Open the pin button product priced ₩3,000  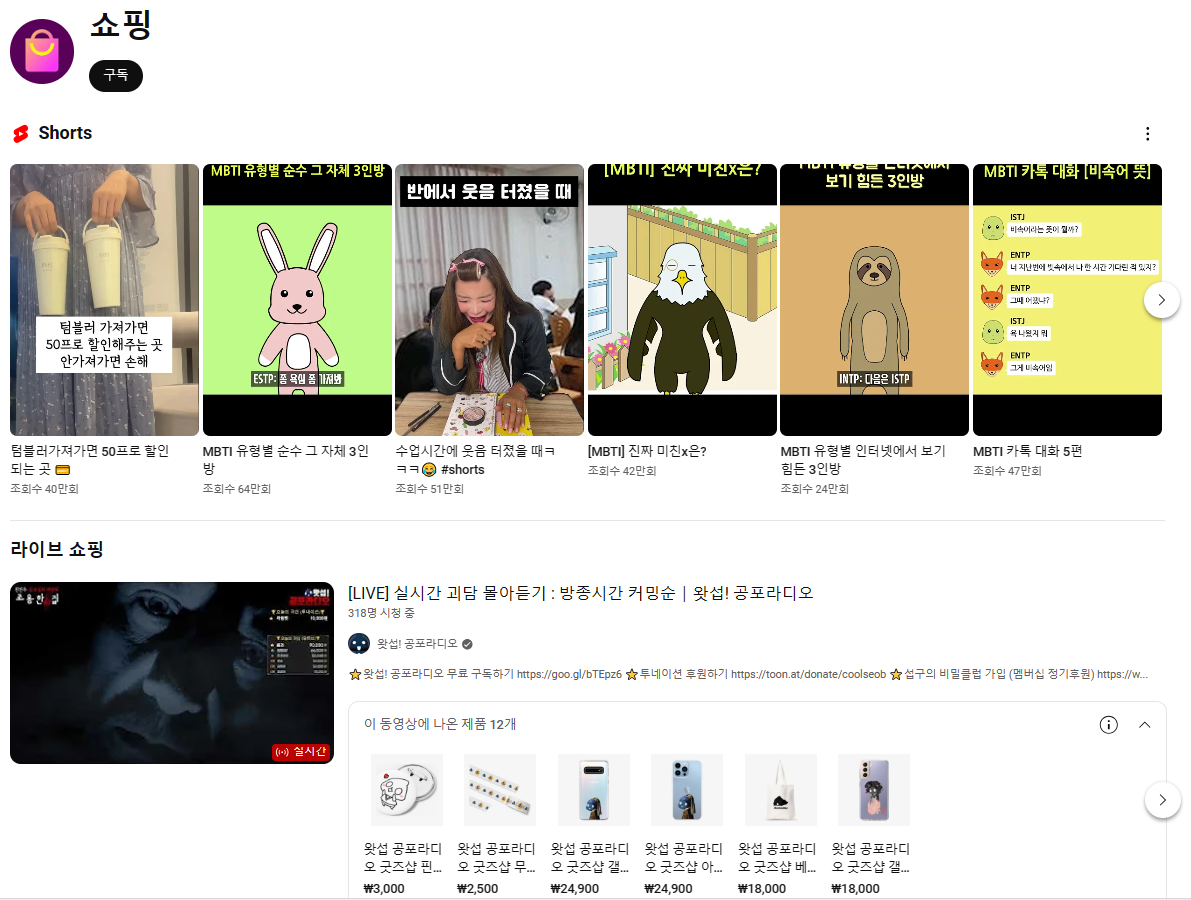[x=406, y=790]
